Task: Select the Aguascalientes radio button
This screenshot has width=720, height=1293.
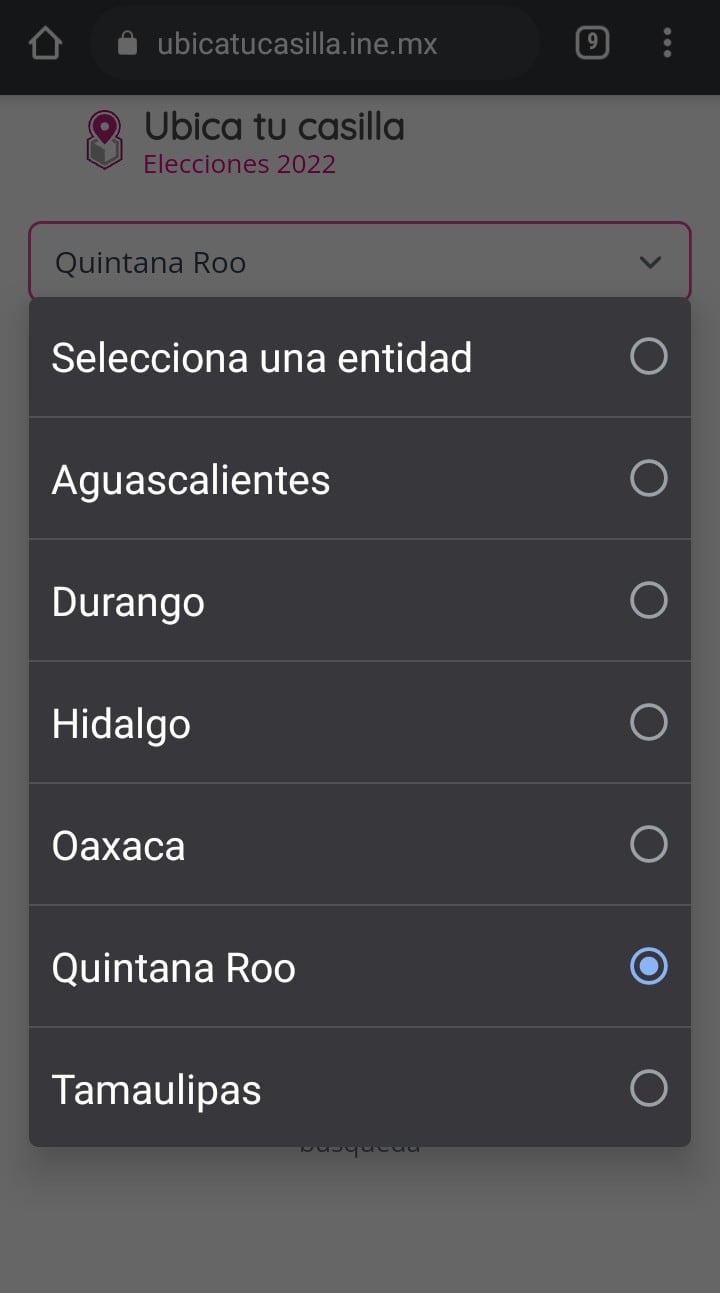Action: [x=648, y=479]
